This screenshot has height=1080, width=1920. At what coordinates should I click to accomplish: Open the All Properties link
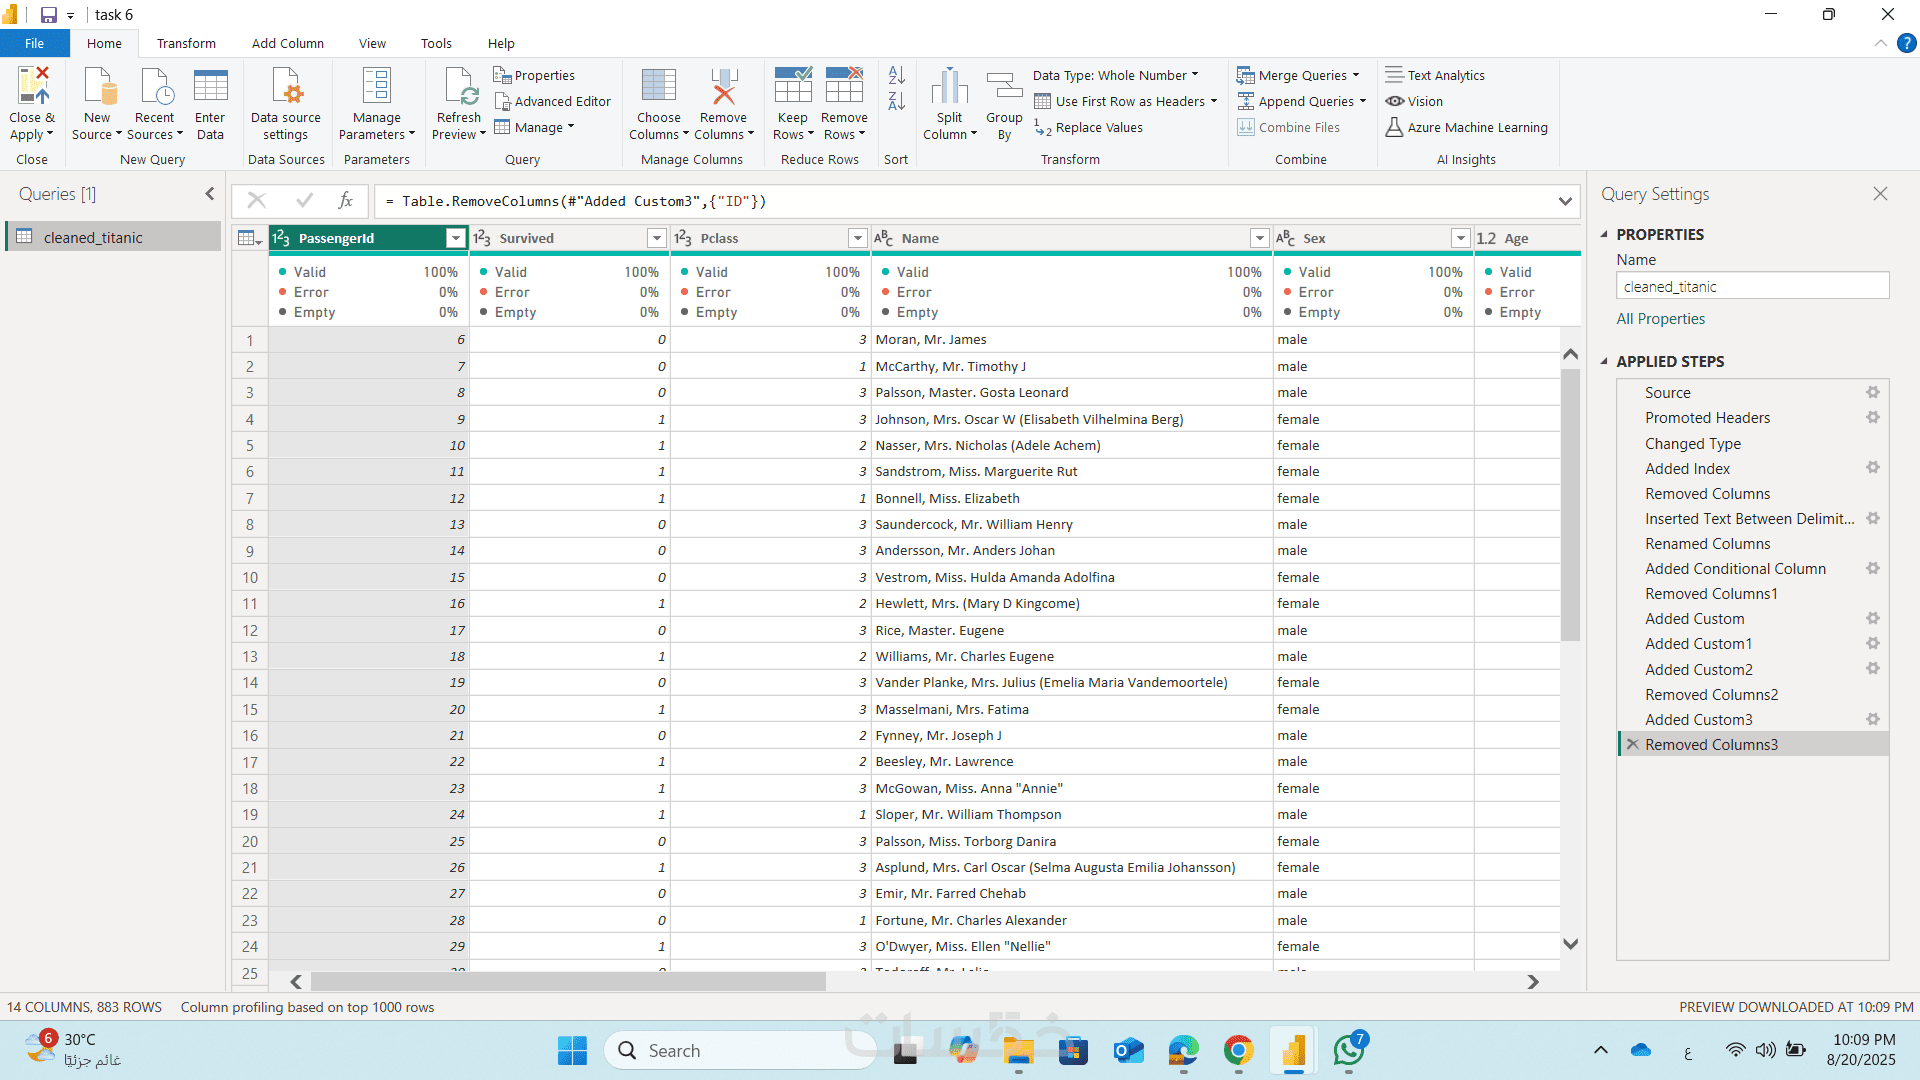coord(1660,318)
